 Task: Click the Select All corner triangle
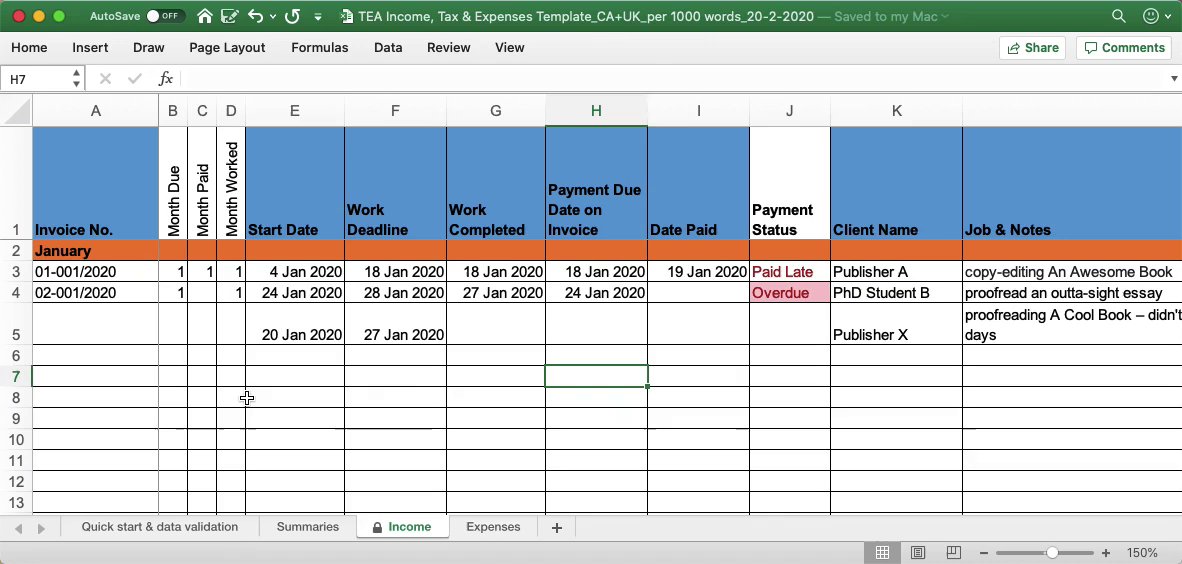[16, 112]
